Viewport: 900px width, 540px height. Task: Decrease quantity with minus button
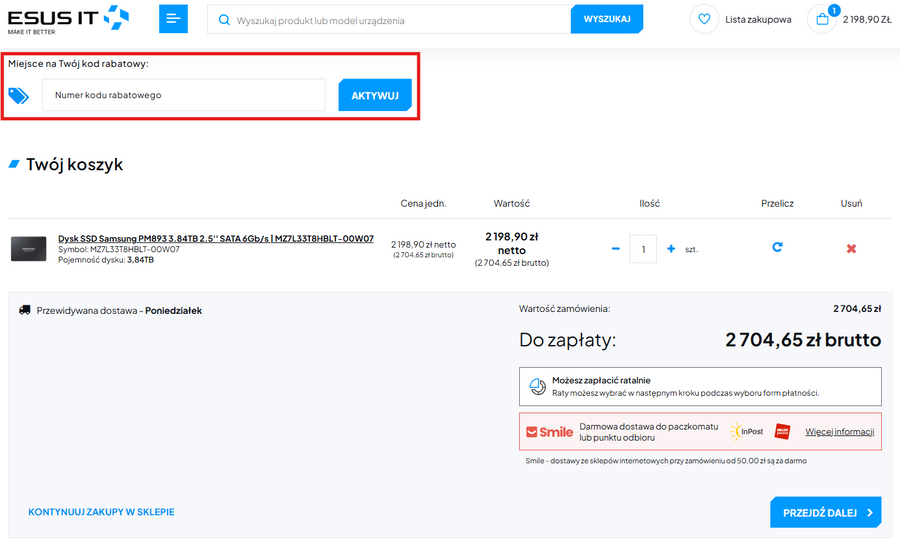[616, 248]
